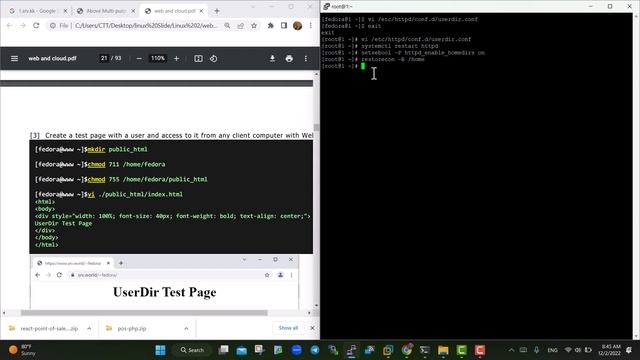
Task: Click the ENG language indicator
Action: [552, 350]
